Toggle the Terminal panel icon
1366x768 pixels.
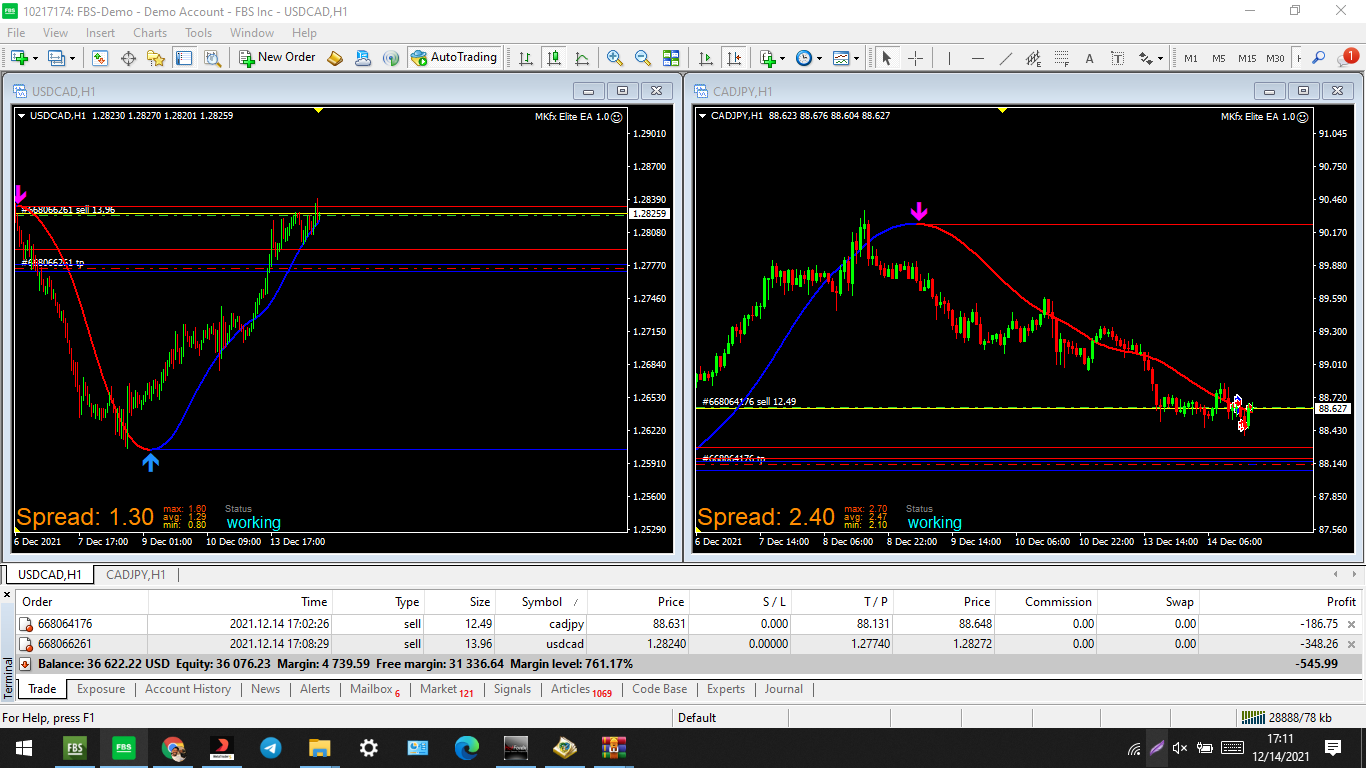pyautogui.click(x=184, y=58)
